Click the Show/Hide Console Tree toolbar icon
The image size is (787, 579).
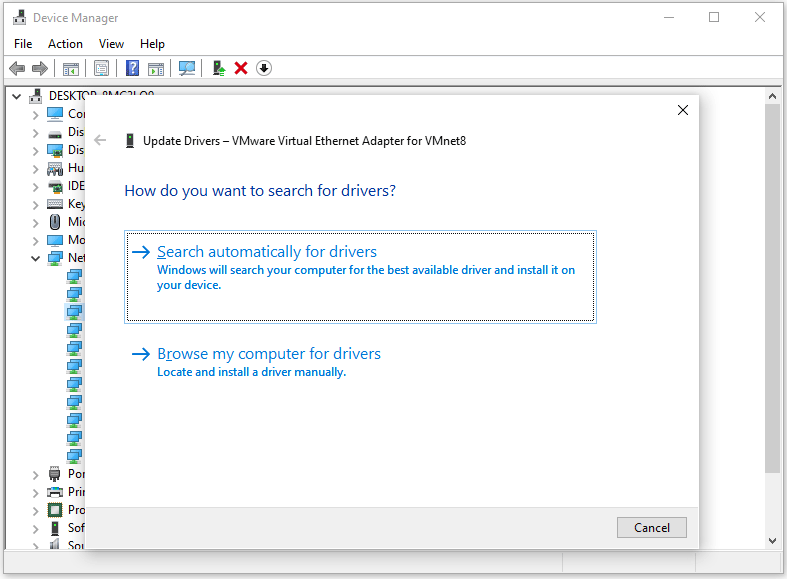[x=70, y=68]
